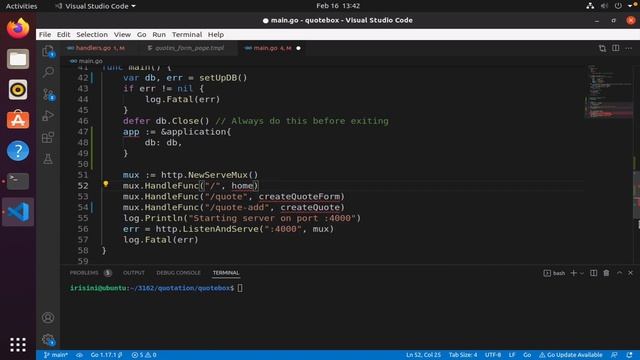Click into the terminal prompt input
This screenshot has width=640, height=360.
(240, 288)
